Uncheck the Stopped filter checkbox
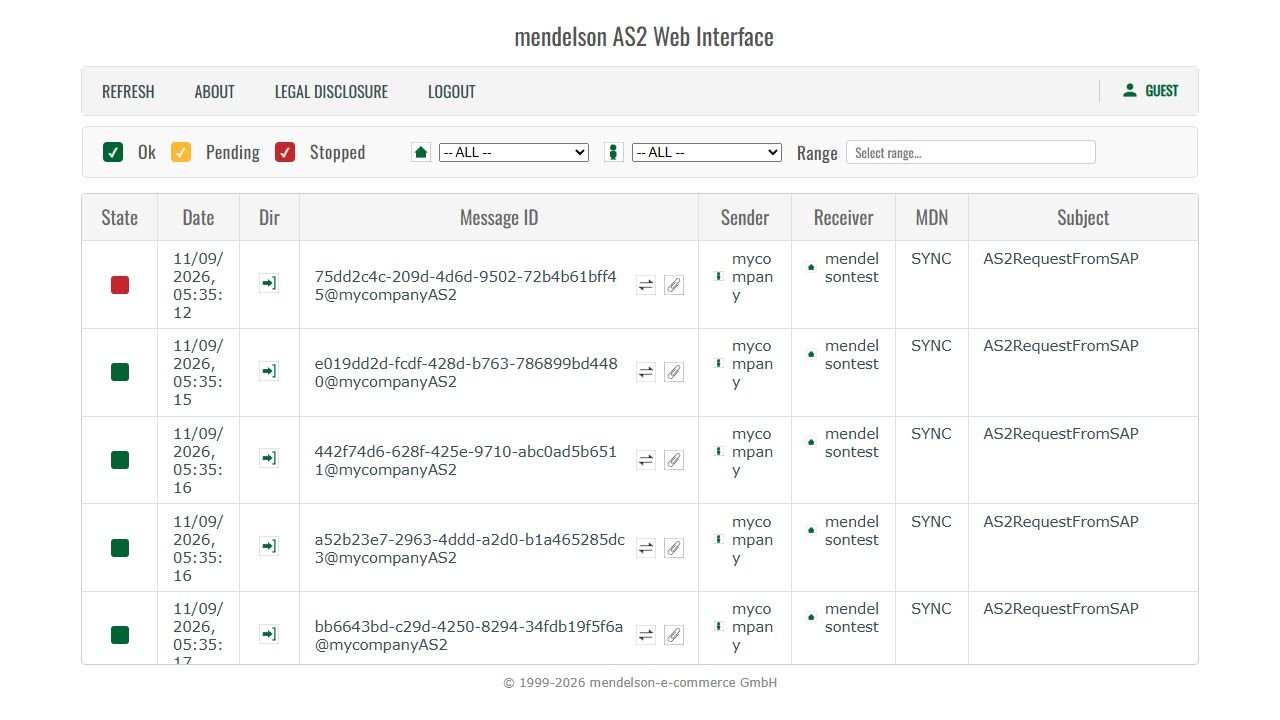 coord(285,152)
